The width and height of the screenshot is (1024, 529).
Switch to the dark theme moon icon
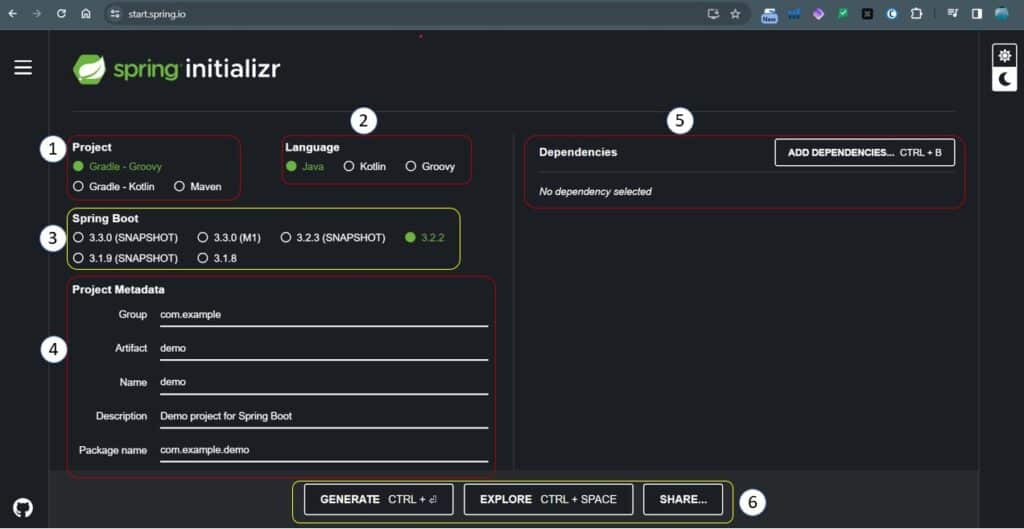point(1004,80)
